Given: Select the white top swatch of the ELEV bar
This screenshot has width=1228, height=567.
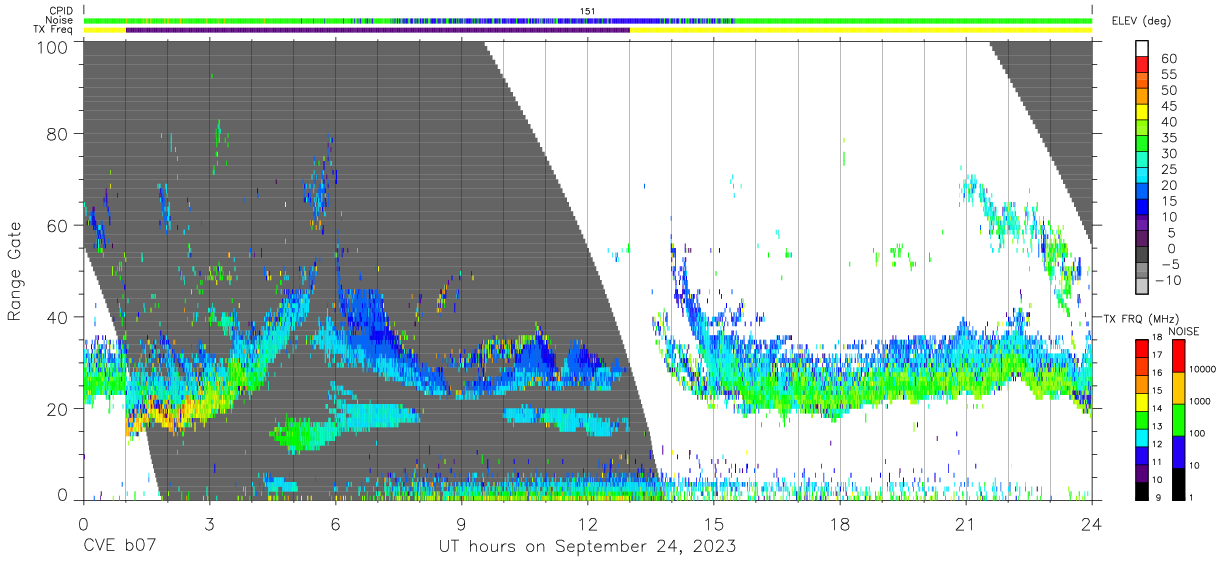Looking at the screenshot, I should (x=1142, y=48).
